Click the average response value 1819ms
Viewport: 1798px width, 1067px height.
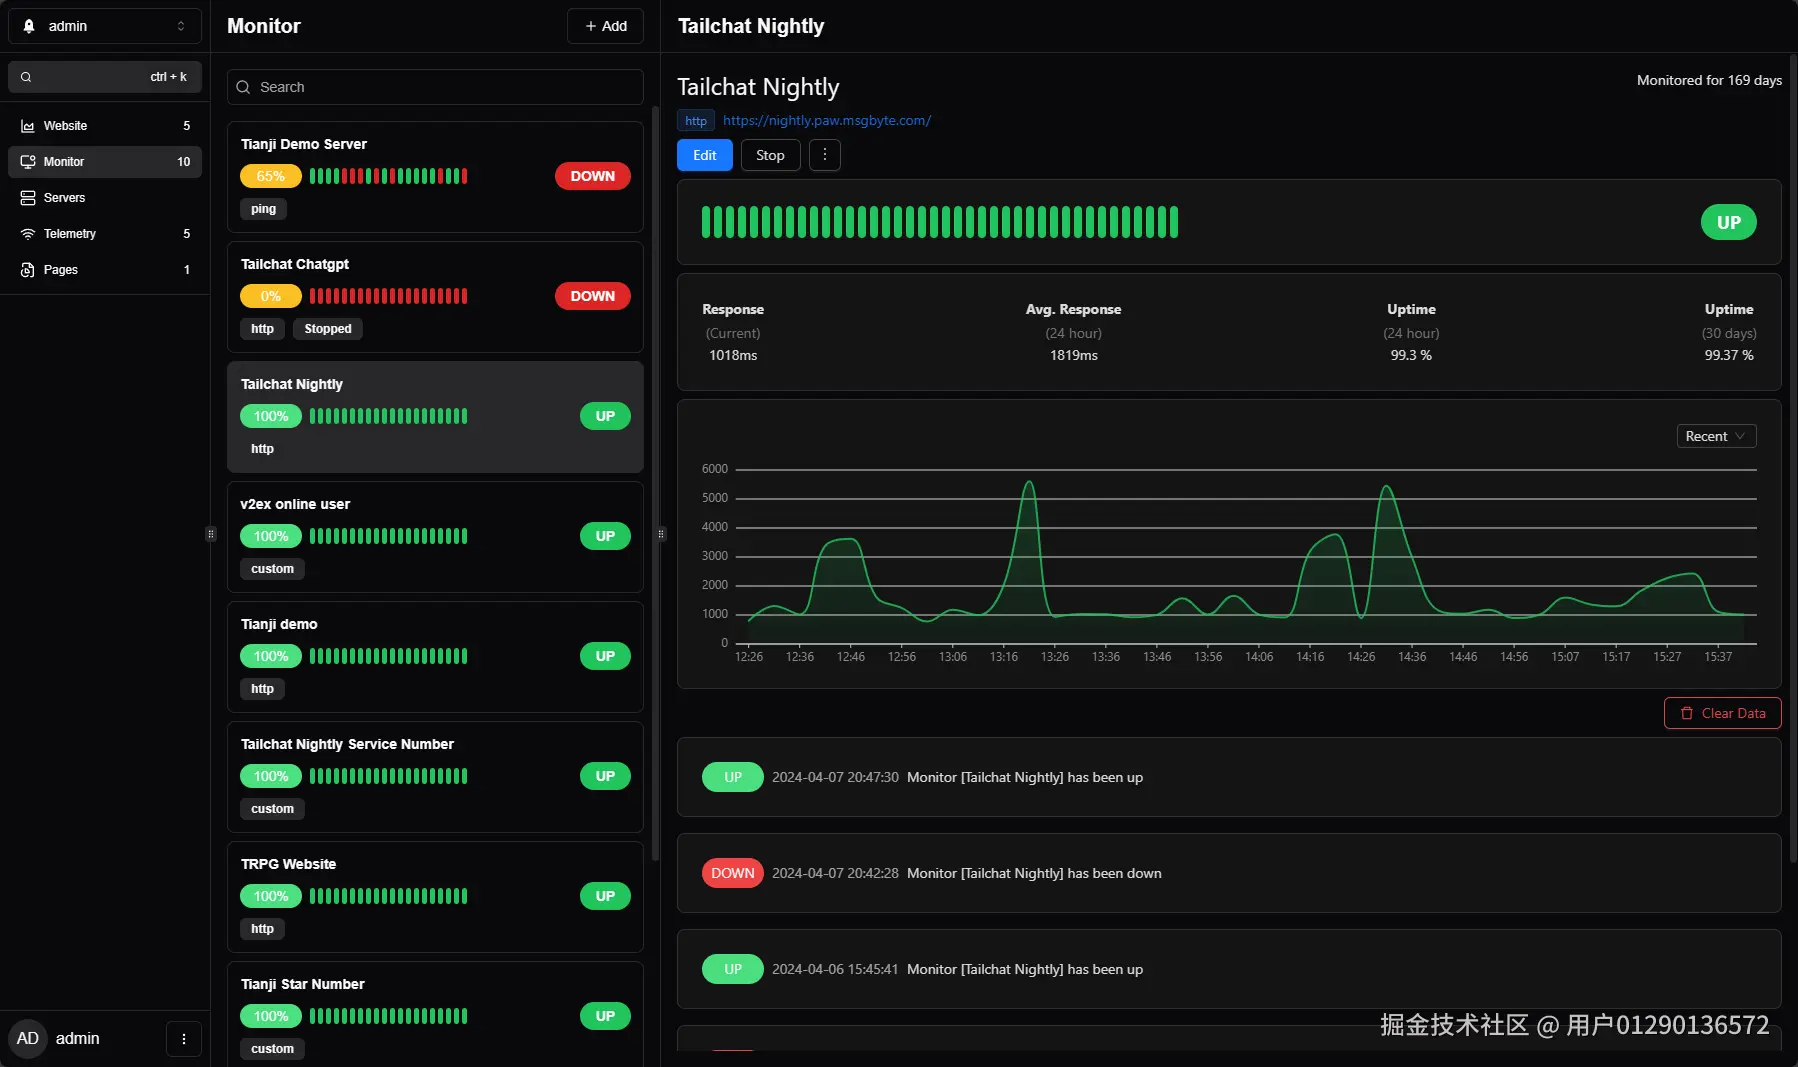click(1074, 355)
